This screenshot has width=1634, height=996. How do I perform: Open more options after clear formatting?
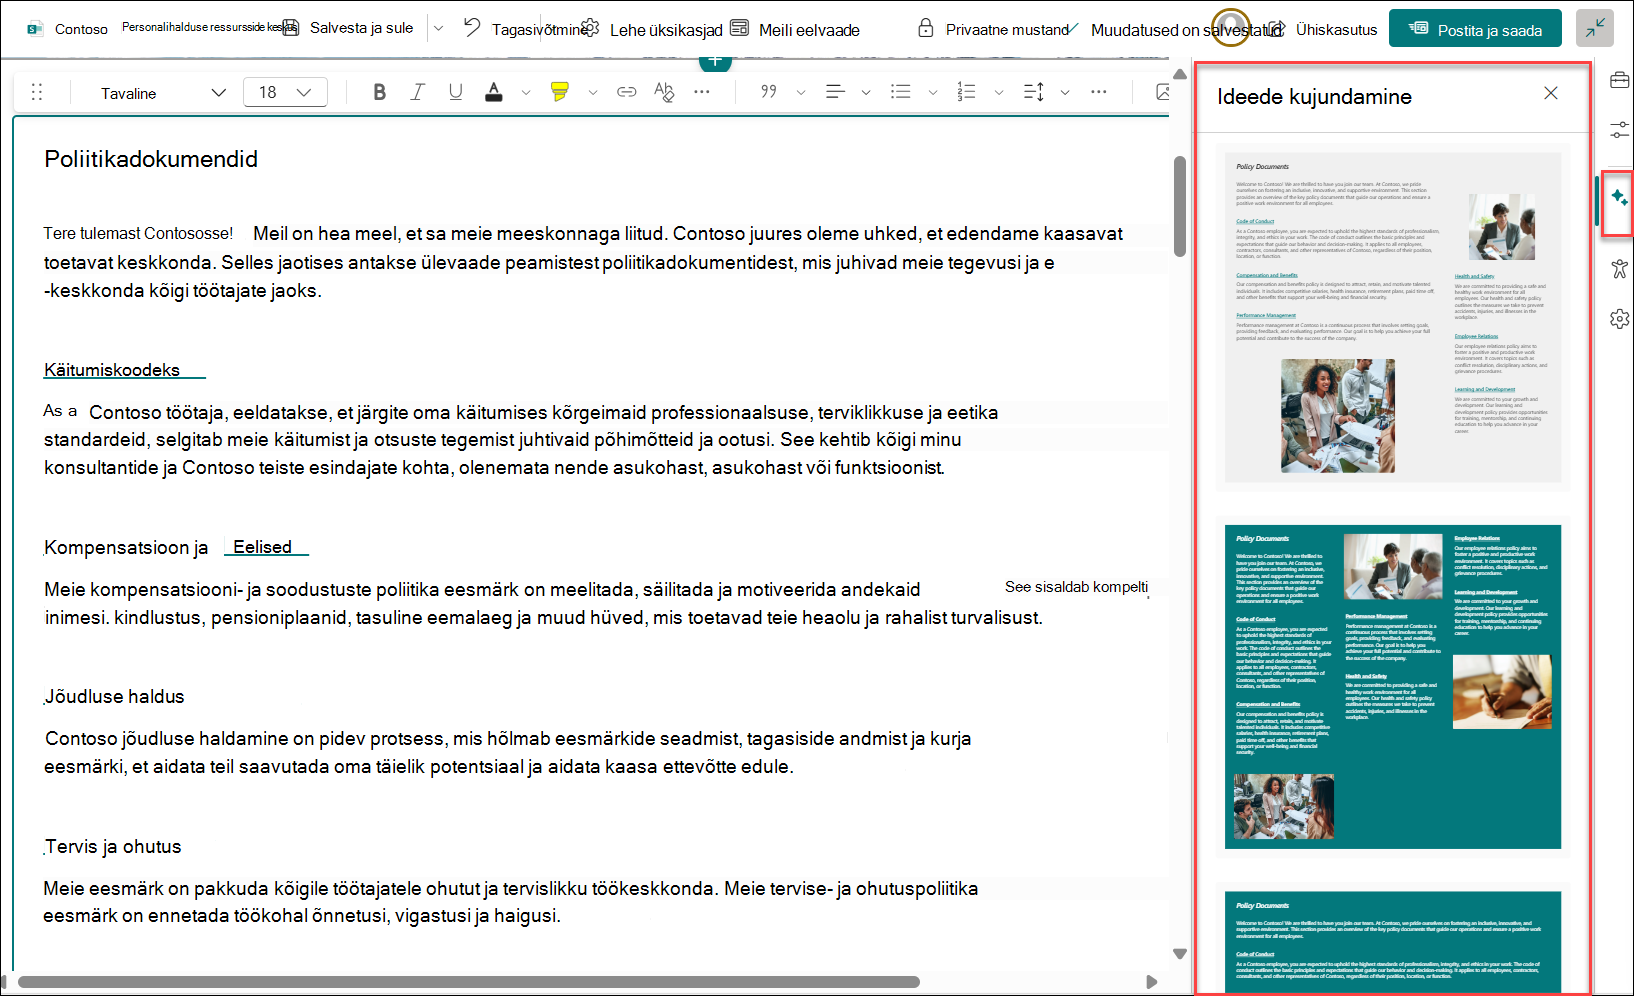pyautogui.click(x=702, y=92)
